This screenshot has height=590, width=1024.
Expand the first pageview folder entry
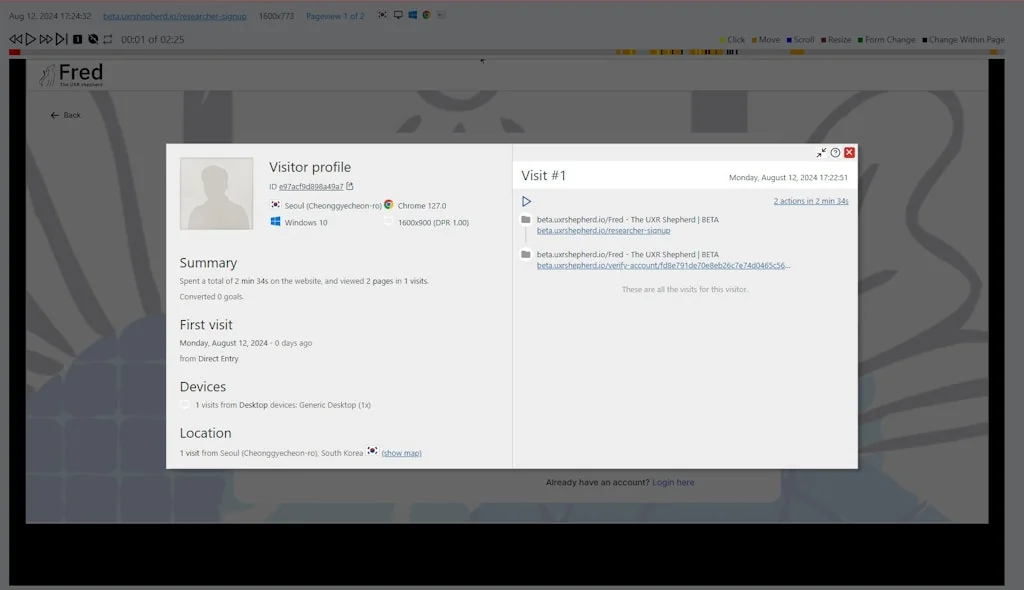coord(526,220)
